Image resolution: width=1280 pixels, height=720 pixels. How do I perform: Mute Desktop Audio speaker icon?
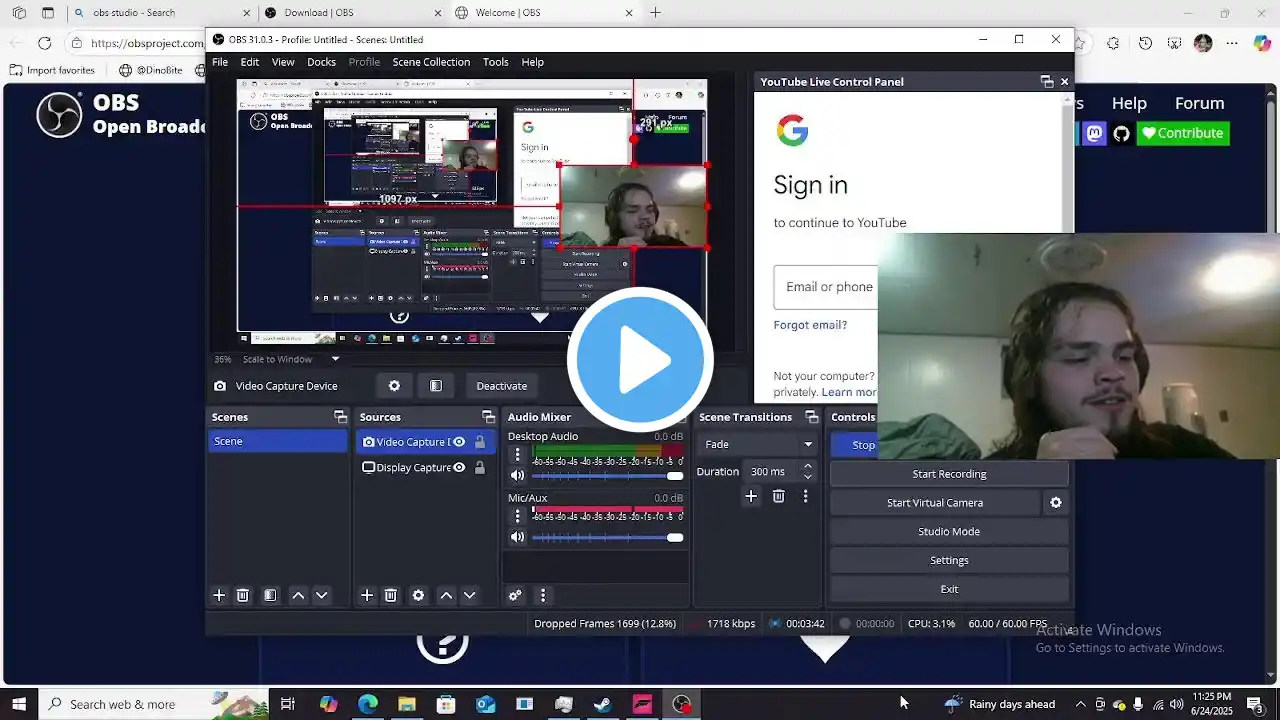point(517,476)
